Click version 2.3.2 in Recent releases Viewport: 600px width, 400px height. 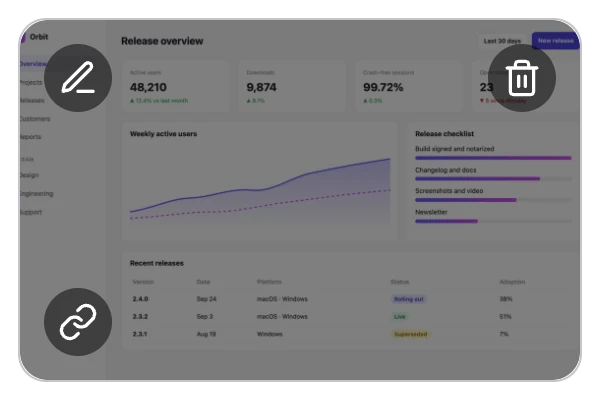(140, 317)
